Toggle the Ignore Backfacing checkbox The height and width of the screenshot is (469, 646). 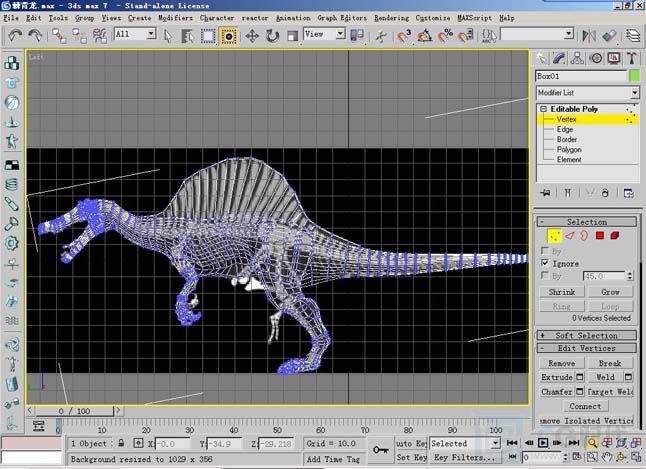point(545,263)
